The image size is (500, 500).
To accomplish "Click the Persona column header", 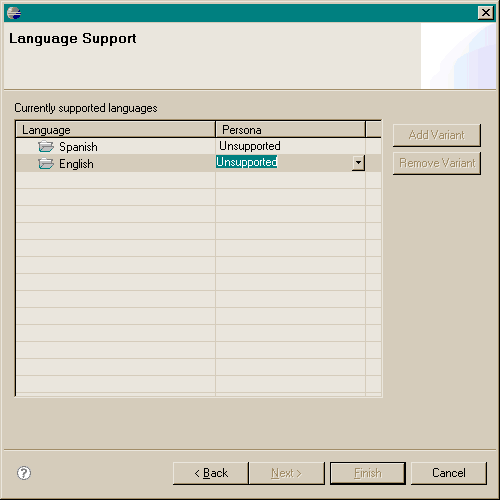I will [x=290, y=129].
